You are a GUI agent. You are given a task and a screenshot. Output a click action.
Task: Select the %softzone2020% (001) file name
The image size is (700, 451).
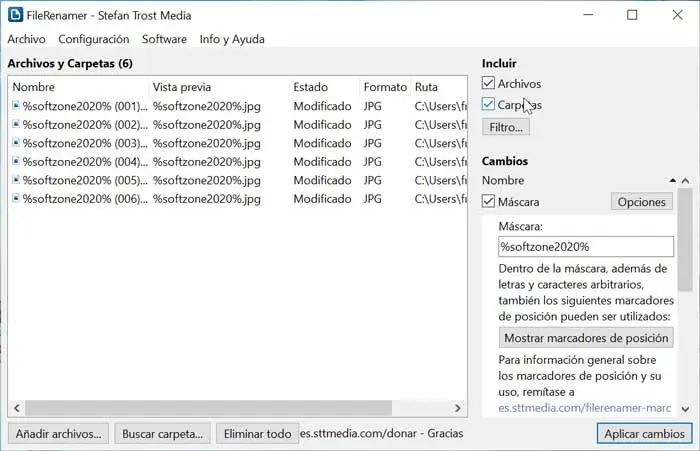pos(85,106)
